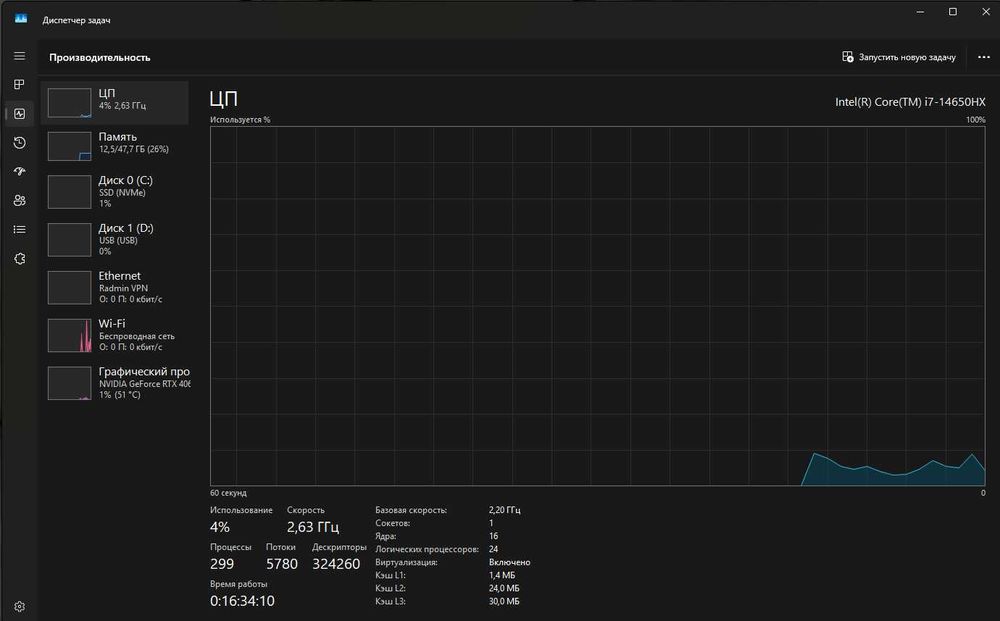Click the 'Используется %' graph label
The width and height of the screenshot is (1000, 621).
pyautogui.click(x=240, y=119)
